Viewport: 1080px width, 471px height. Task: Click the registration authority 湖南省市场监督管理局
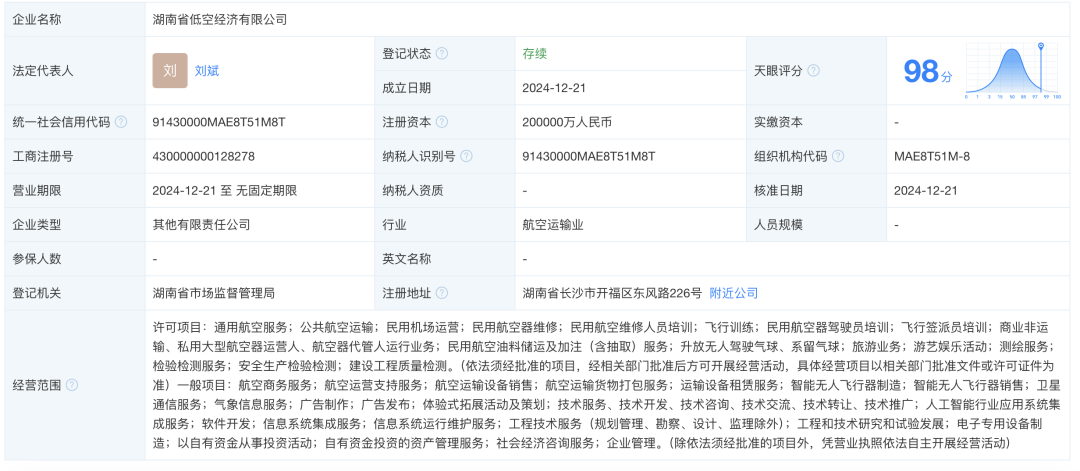point(213,293)
